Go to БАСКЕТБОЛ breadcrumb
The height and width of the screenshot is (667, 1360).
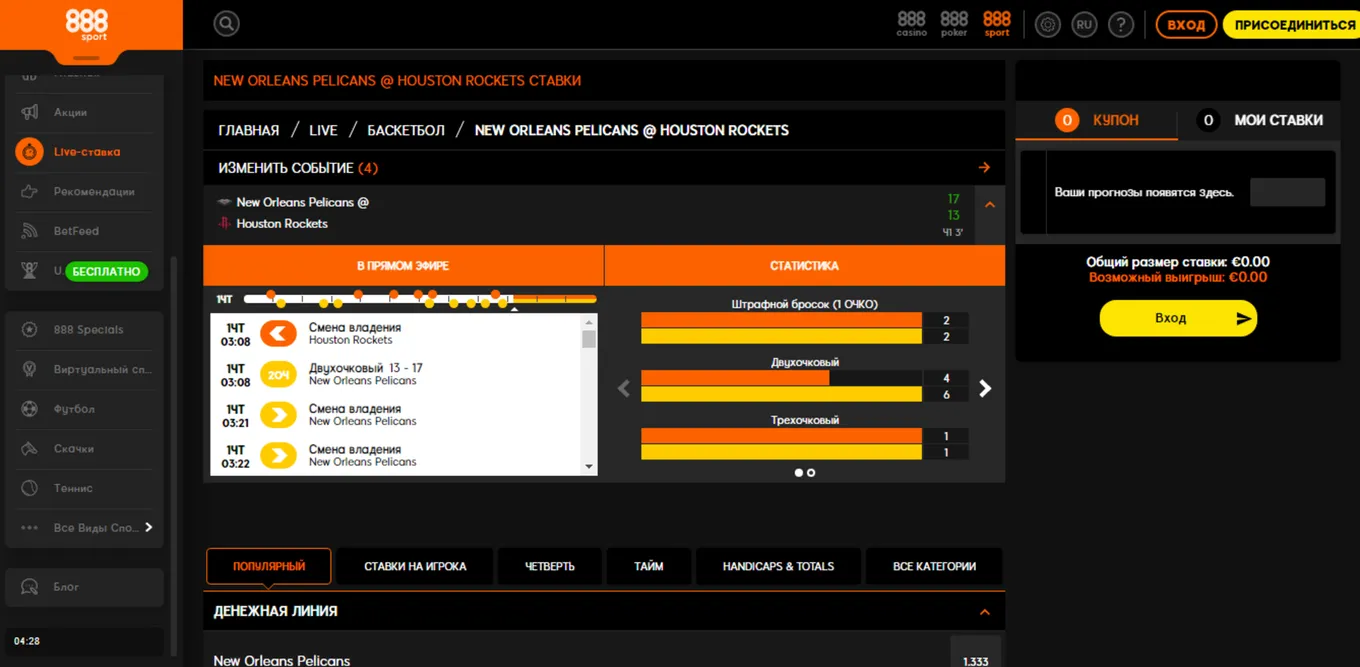406,130
